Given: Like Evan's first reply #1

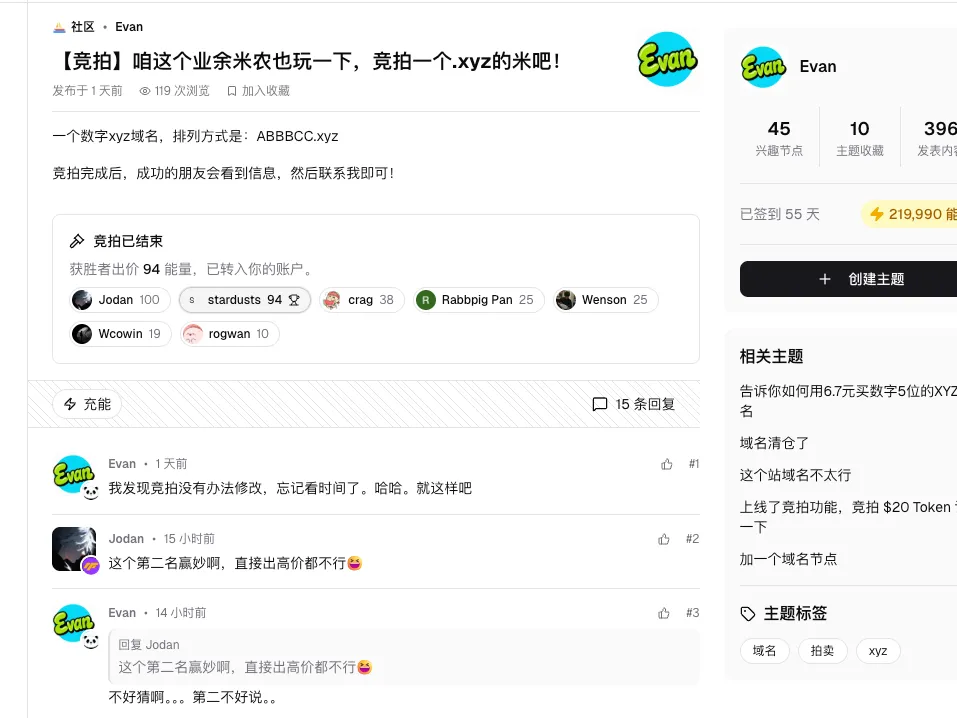Looking at the screenshot, I should pos(667,464).
